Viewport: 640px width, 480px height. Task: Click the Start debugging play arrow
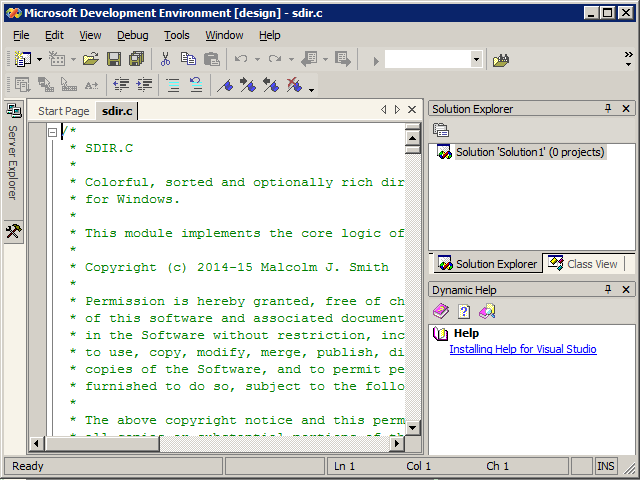(x=376, y=61)
